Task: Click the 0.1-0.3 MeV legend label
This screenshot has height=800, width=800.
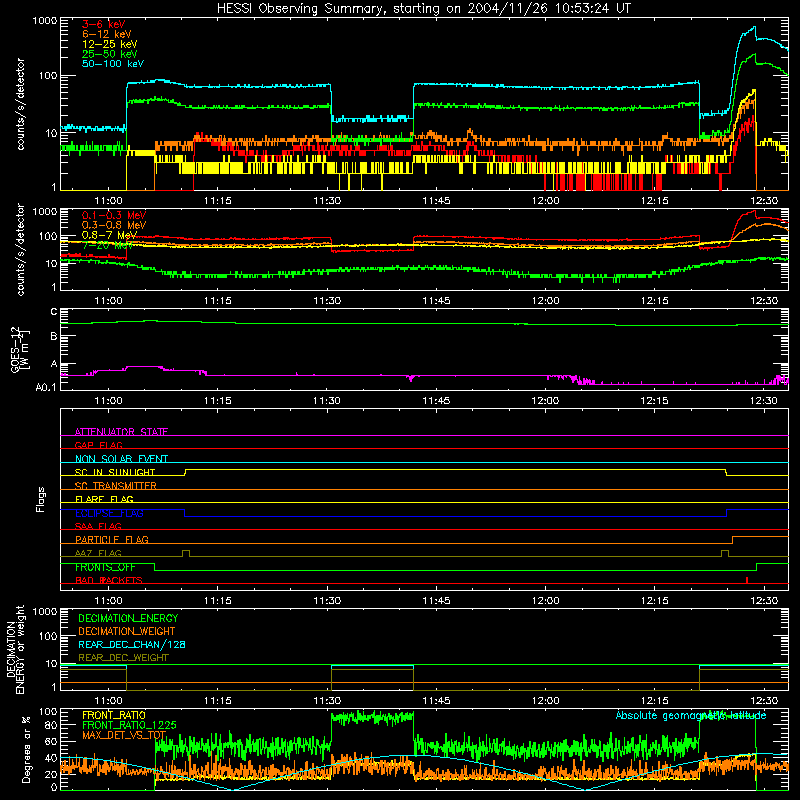Action: (x=114, y=215)
